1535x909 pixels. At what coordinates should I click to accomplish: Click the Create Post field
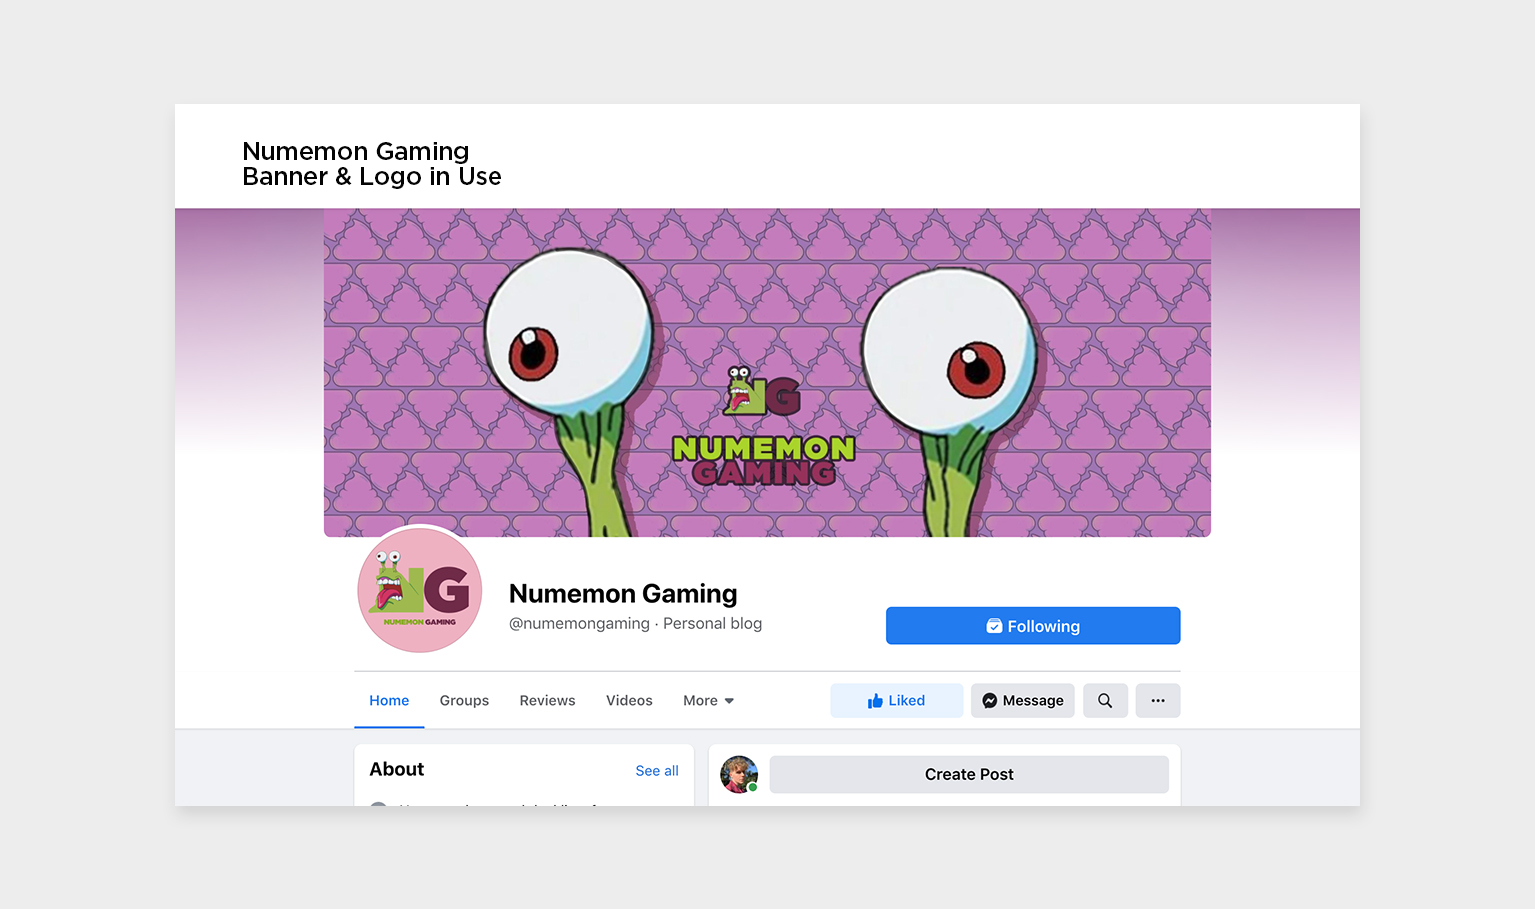coord(969,775)
